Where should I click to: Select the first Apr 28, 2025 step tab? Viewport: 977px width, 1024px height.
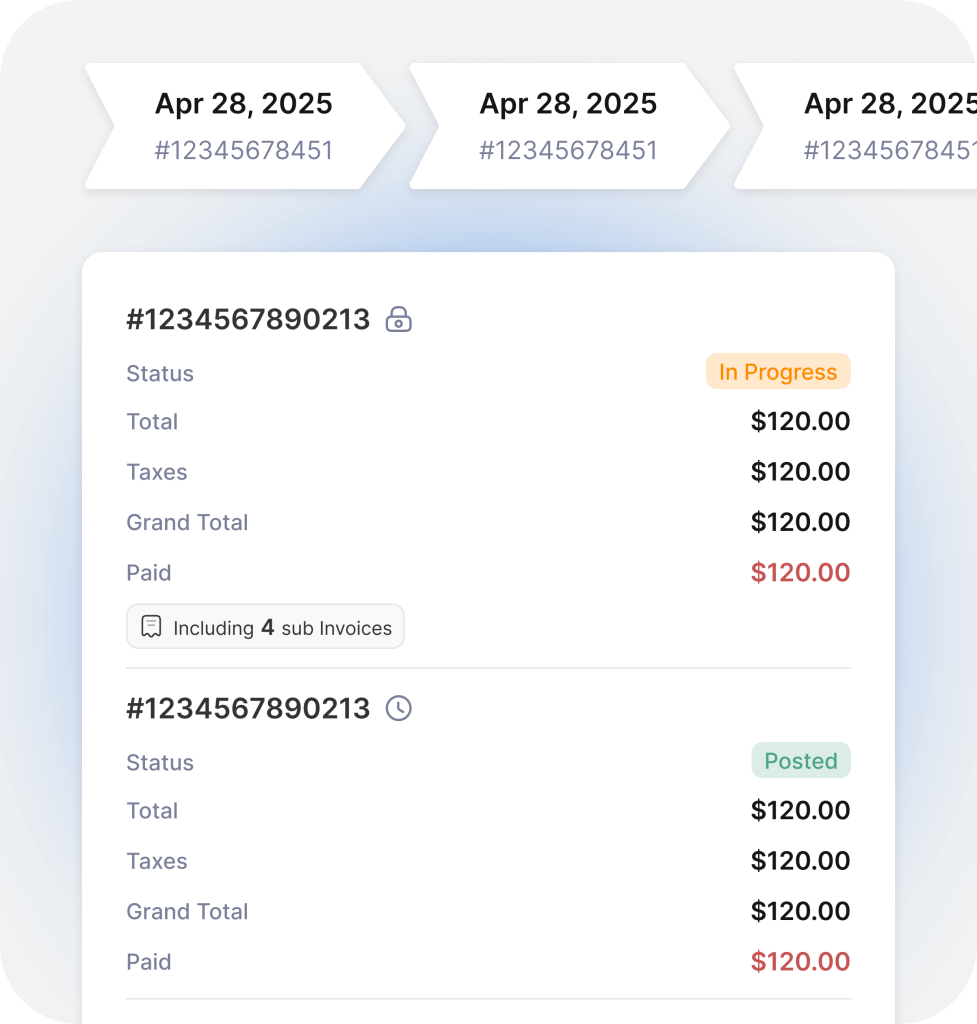[244, 126]
